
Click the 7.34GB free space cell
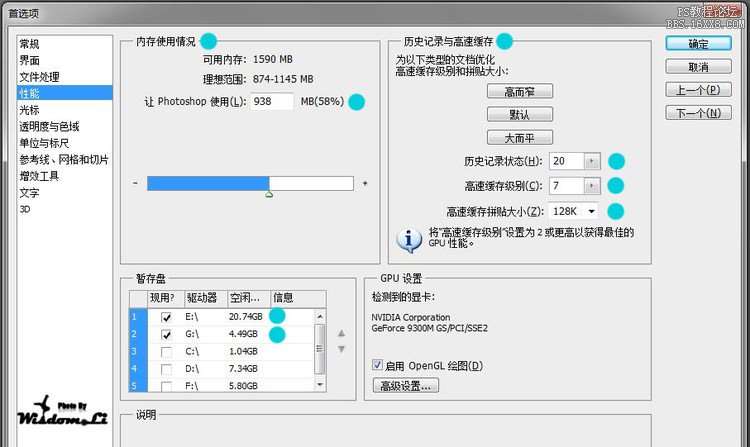pyautogui.click(x=243, y=369)
